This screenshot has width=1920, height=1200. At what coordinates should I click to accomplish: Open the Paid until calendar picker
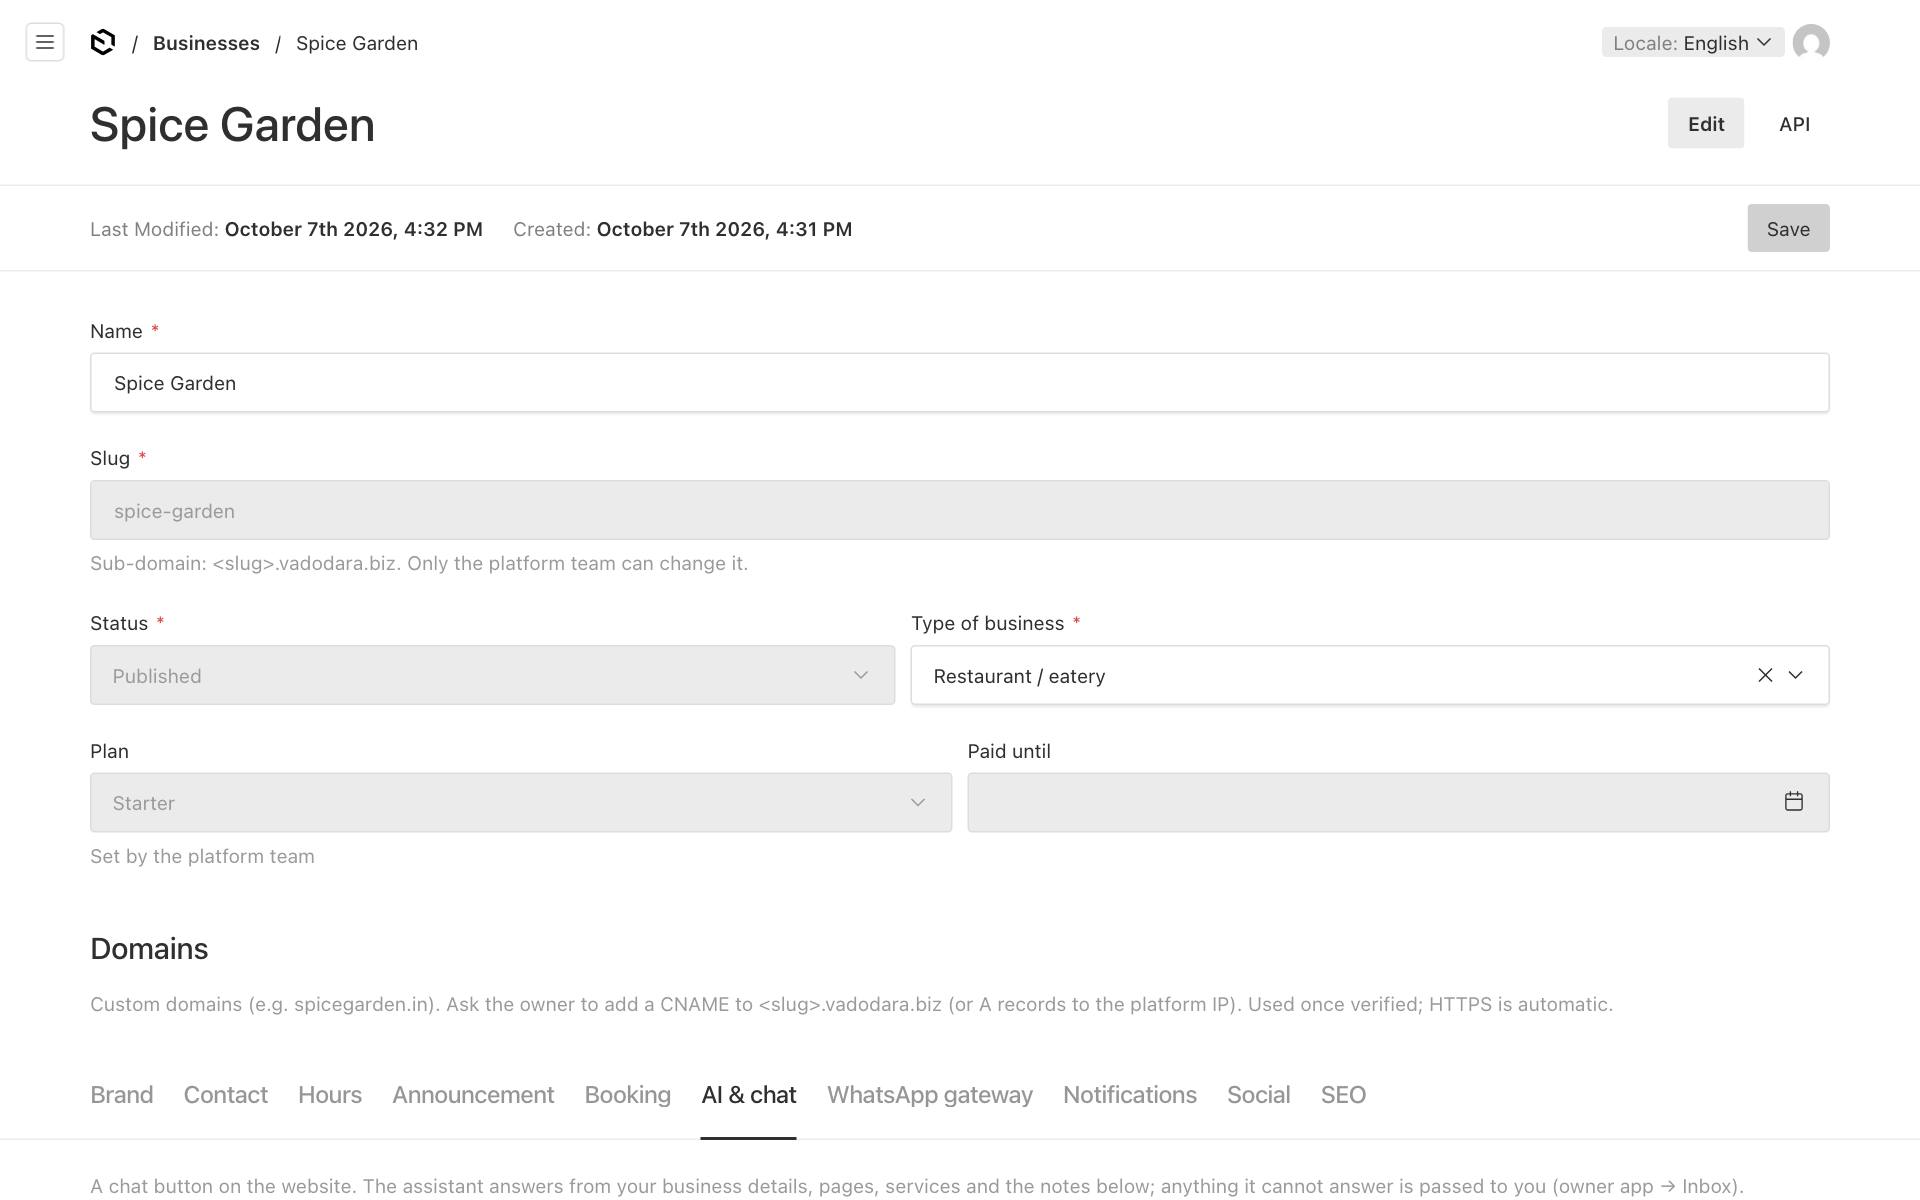pyautogui.click(x=1794, y=801)
